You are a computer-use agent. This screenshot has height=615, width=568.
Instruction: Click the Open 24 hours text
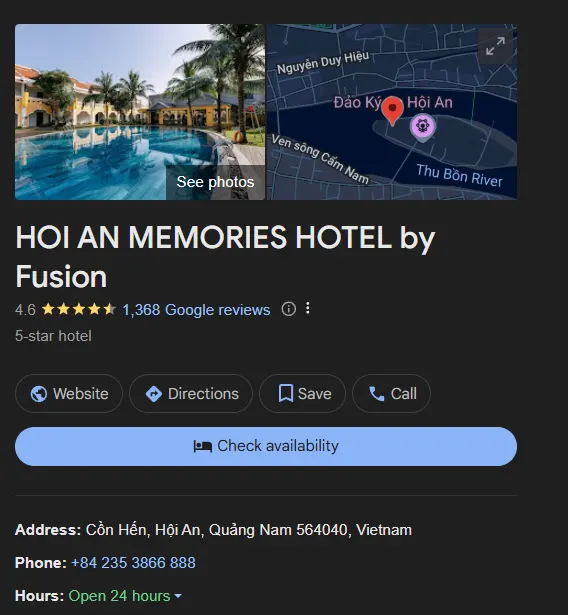pyautogui.click(x=119, y=596)
